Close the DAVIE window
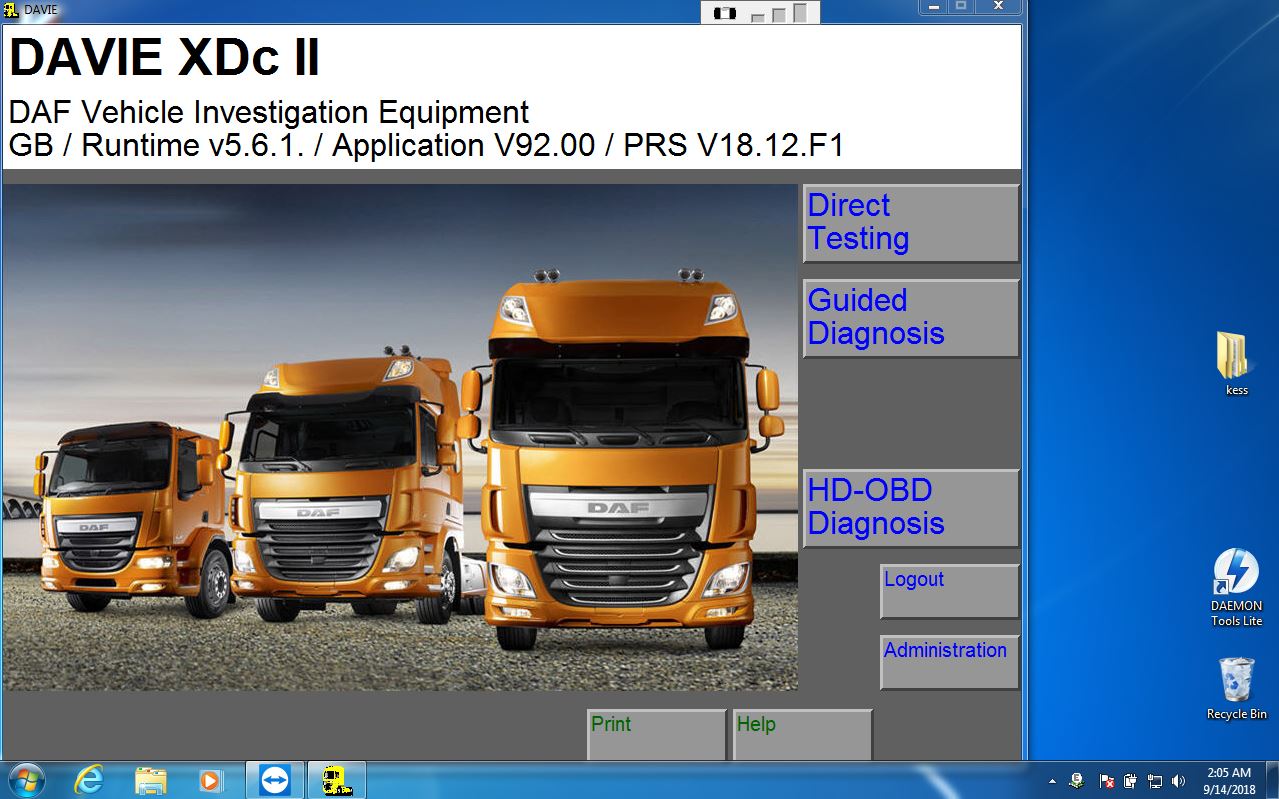 click(x=997, y=6)
